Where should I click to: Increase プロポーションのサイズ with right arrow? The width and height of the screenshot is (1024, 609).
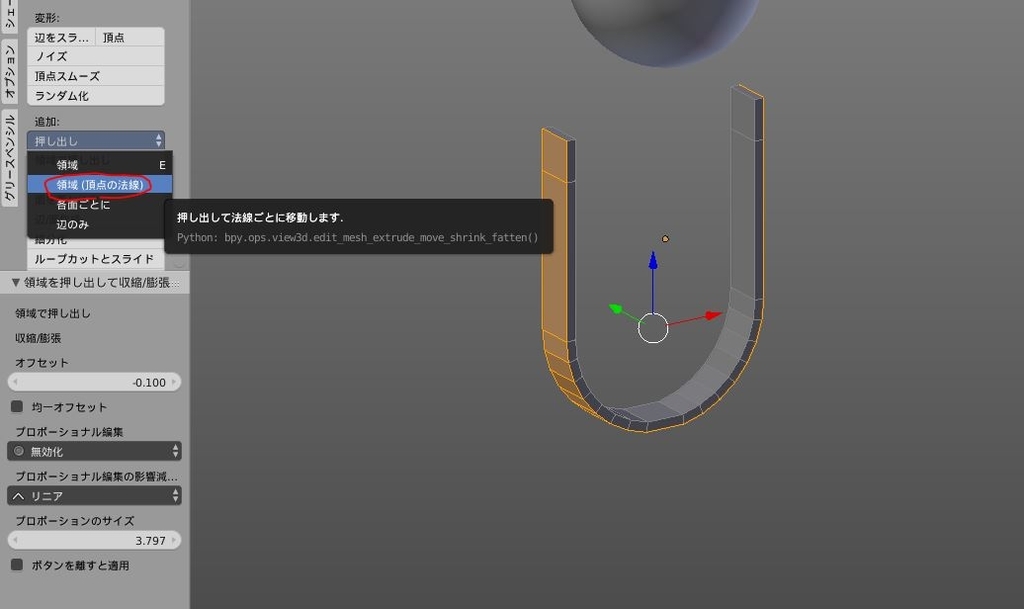coord(174,540)
